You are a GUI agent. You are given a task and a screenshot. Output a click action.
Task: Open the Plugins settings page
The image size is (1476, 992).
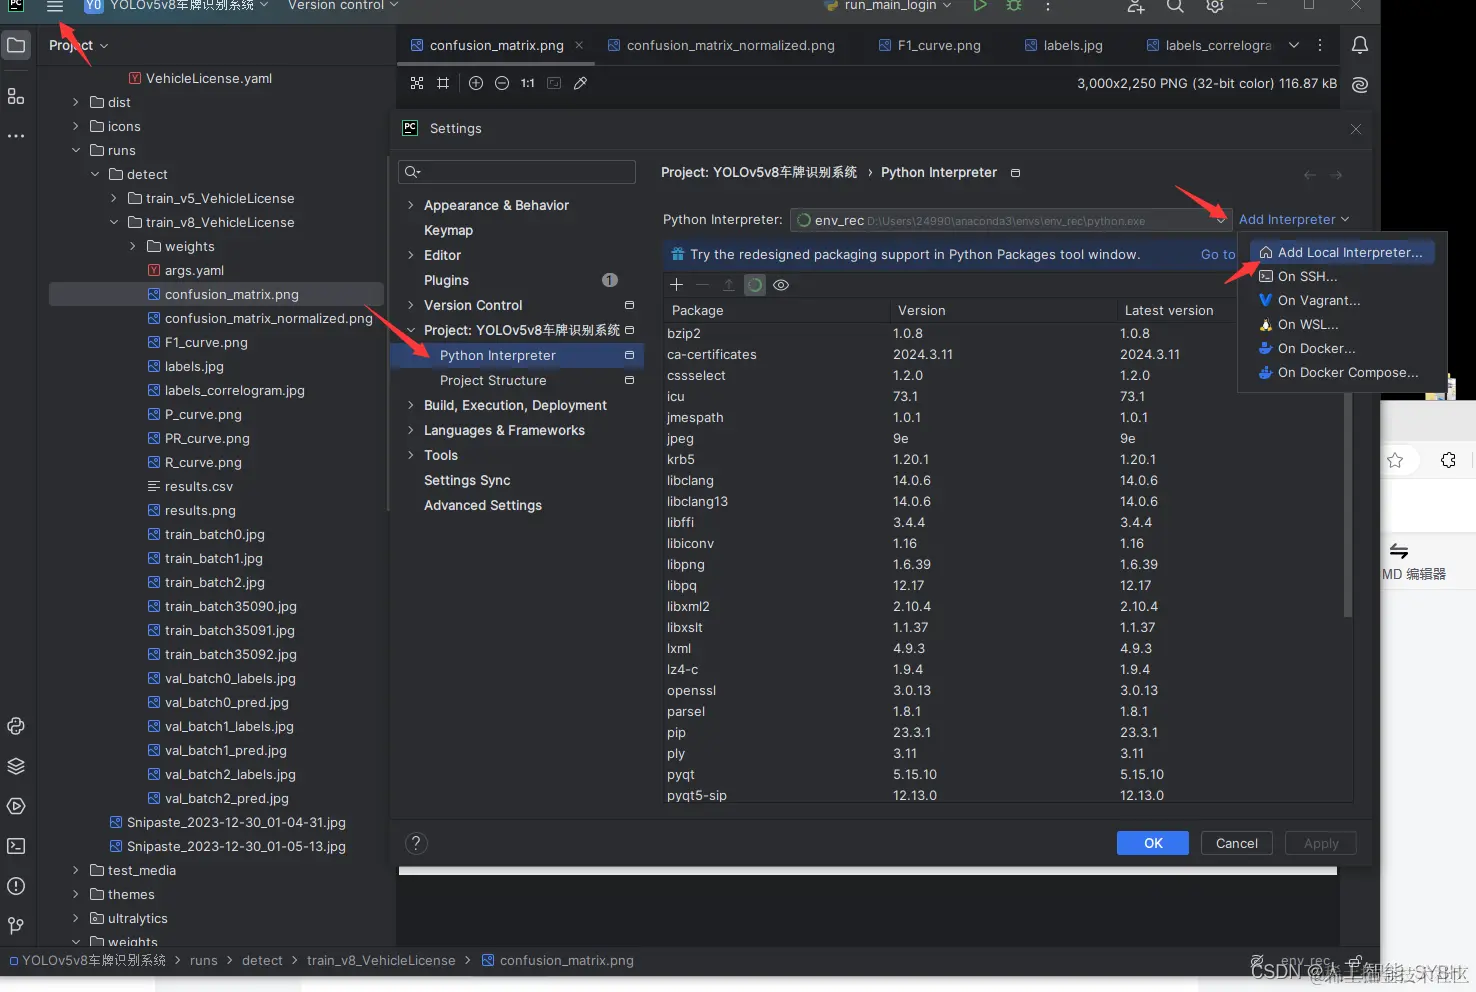(x=446, y=280)
